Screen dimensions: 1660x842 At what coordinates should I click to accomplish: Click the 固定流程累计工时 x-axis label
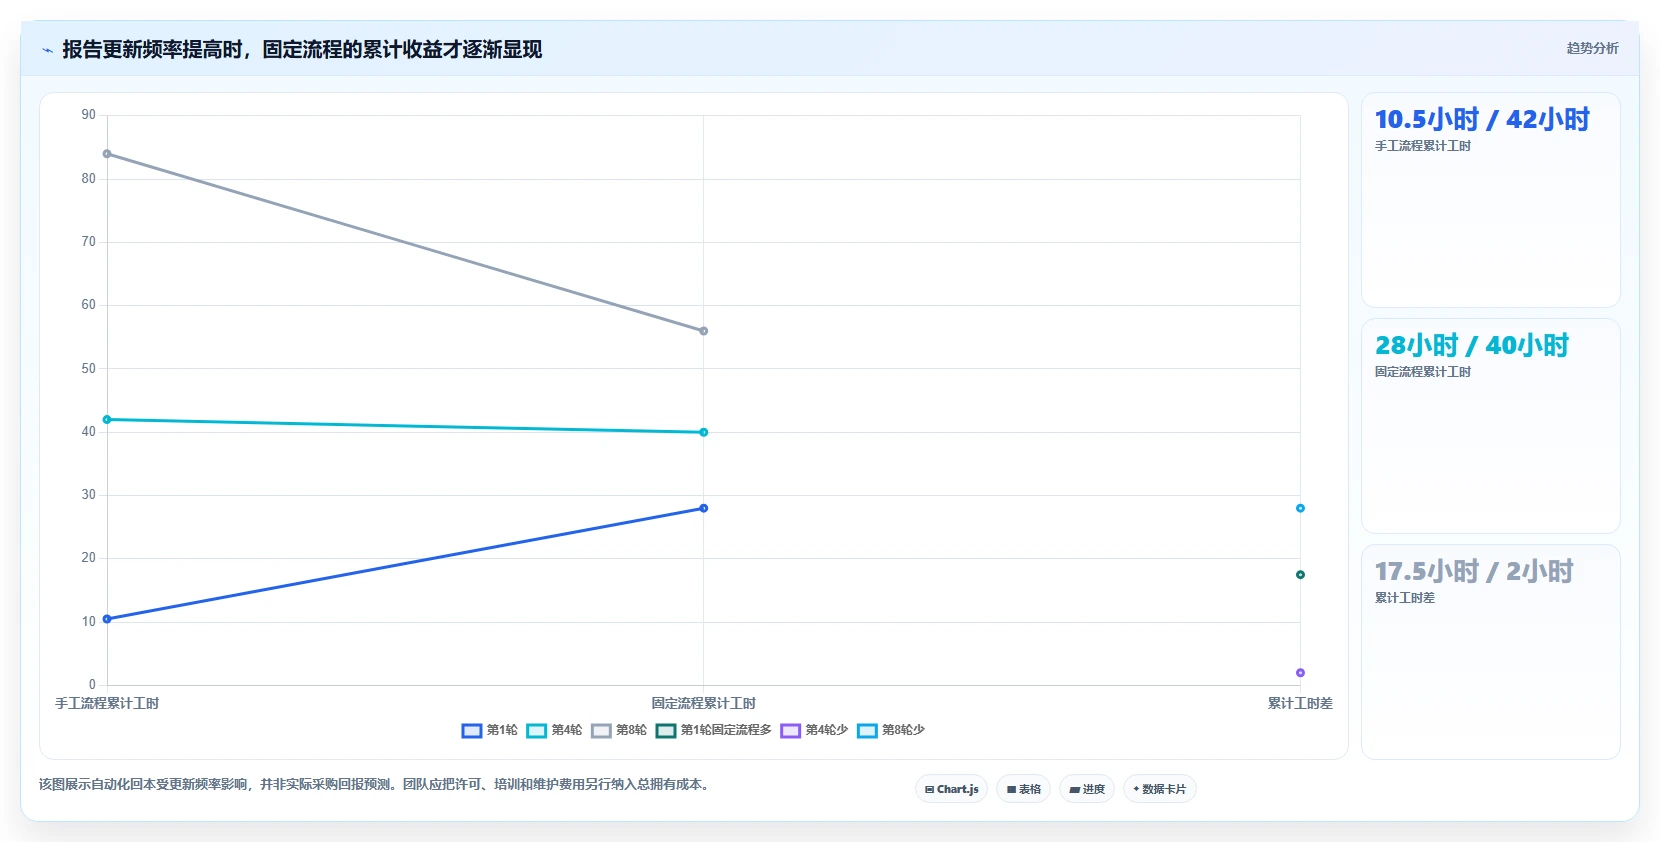704,703
